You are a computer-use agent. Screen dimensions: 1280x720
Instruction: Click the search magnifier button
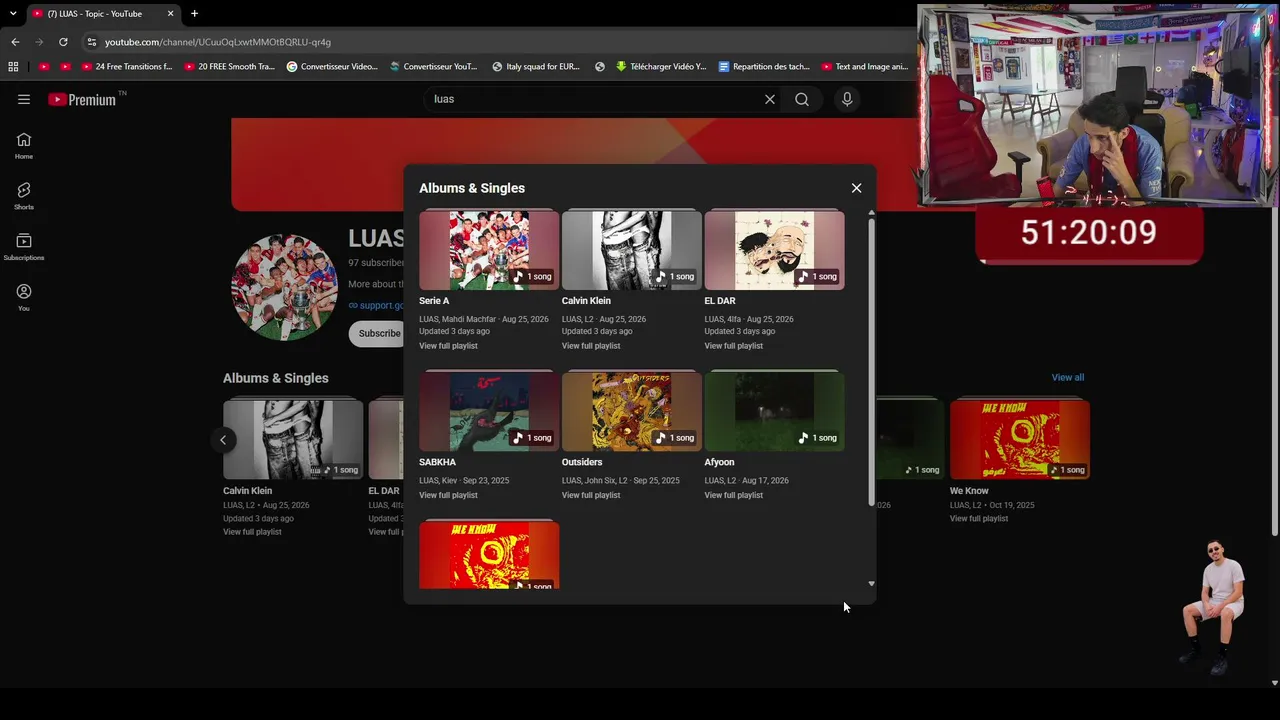(802, 99)
